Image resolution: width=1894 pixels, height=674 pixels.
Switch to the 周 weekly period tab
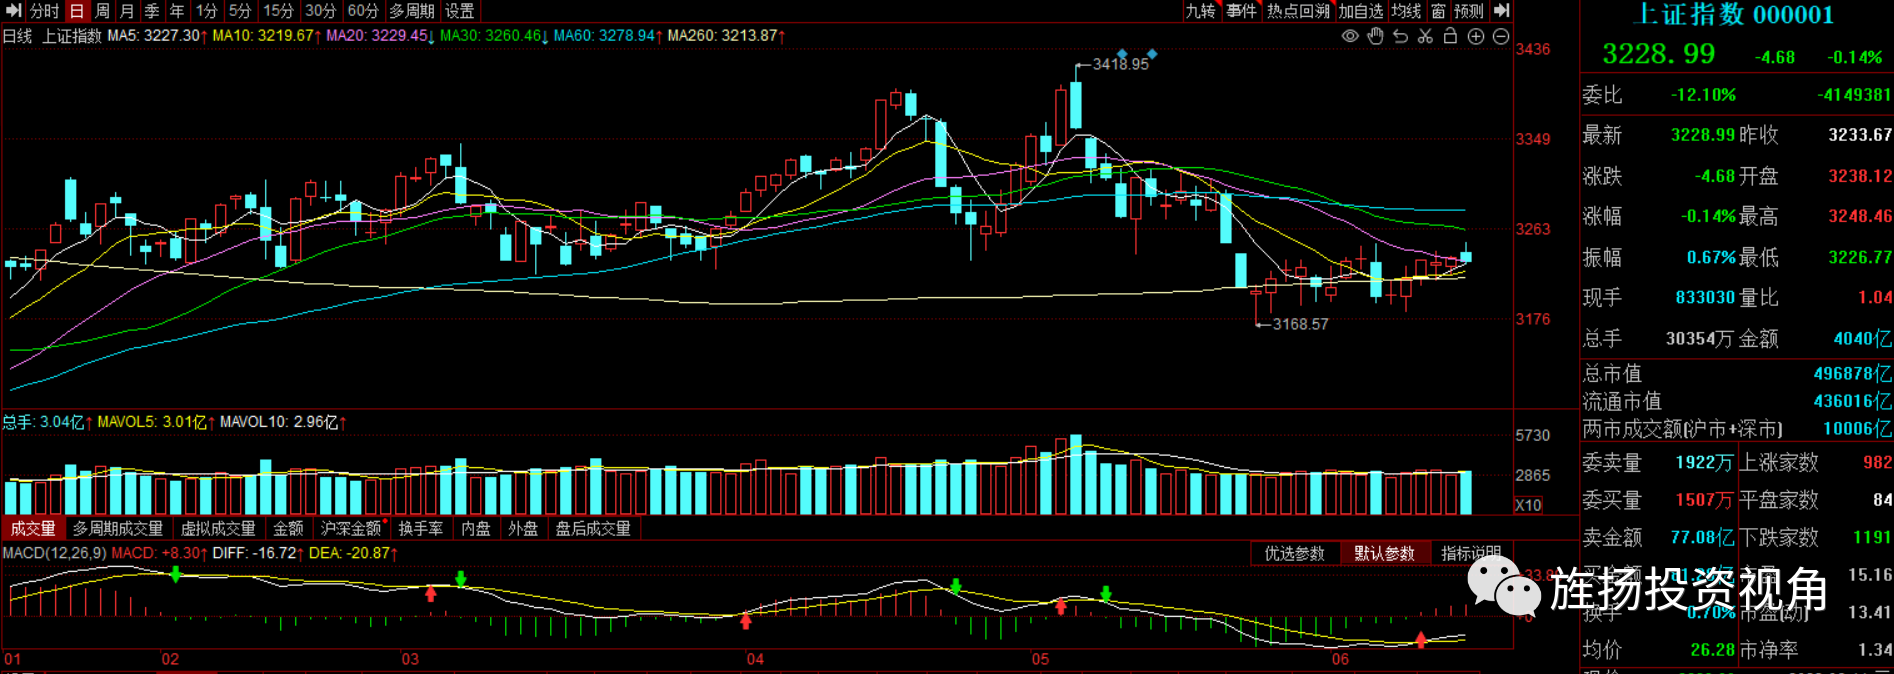click(102, 11)
